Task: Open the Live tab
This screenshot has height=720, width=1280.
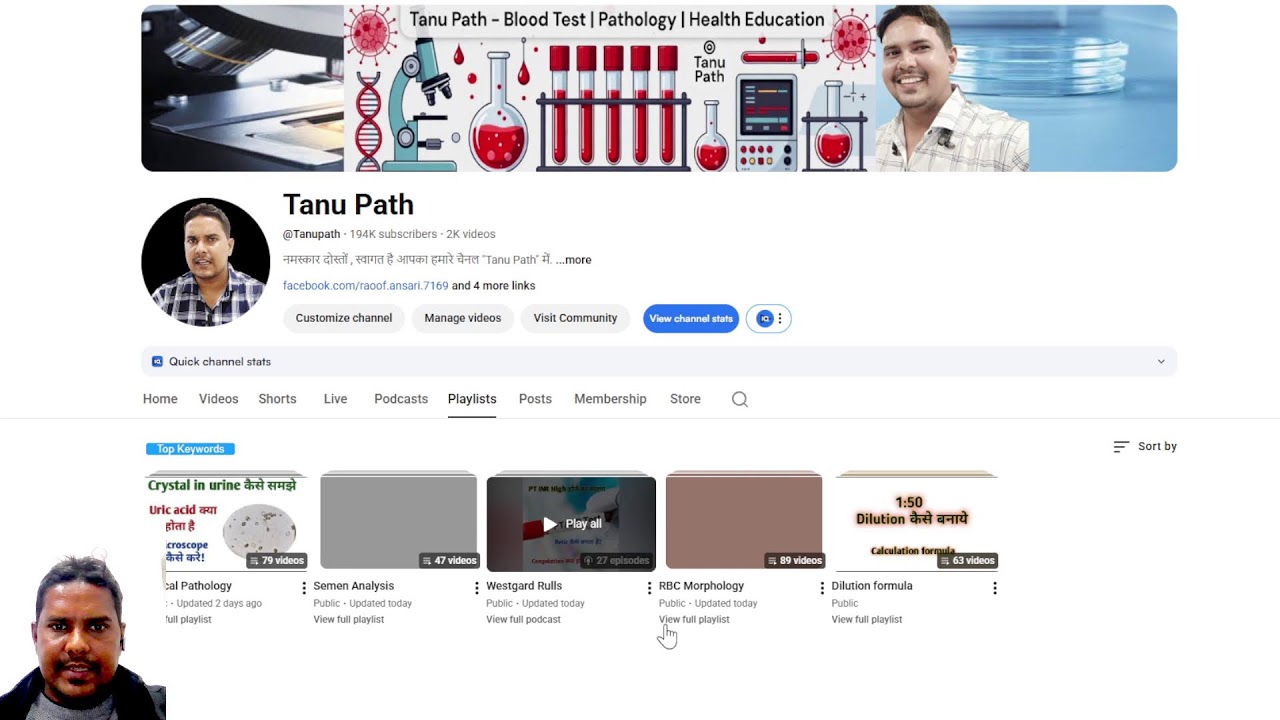Action: click(x=335, y=399)
